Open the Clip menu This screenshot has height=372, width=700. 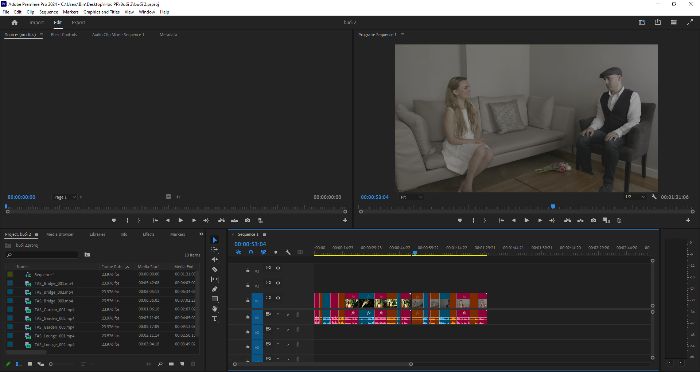[30, 12]
